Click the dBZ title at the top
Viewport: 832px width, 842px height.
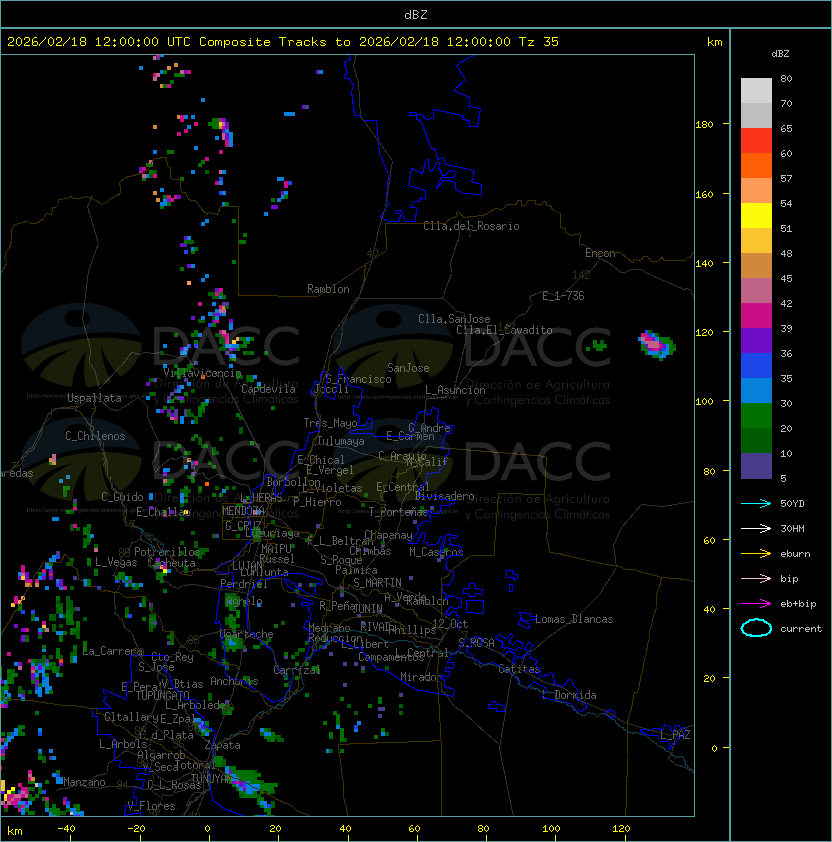[416, 14]
